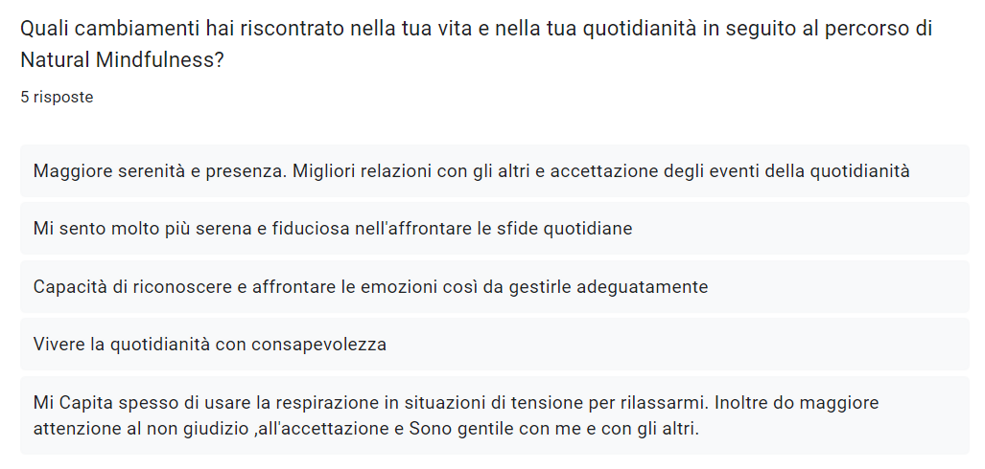
Task: Click the question title starting "Quali cambiamenti"
Action: 475,28
